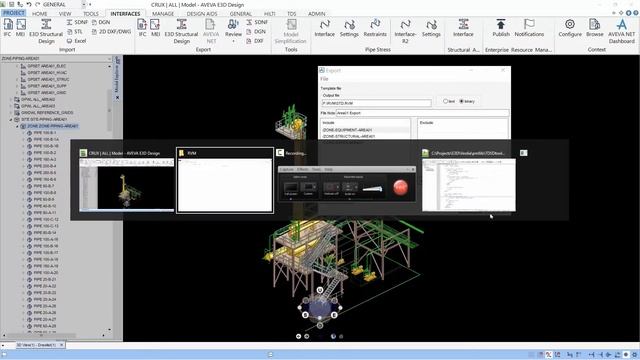Viewport: 640px width, 360px height.
Task: Click Excel import option
Action: (76, 41)
